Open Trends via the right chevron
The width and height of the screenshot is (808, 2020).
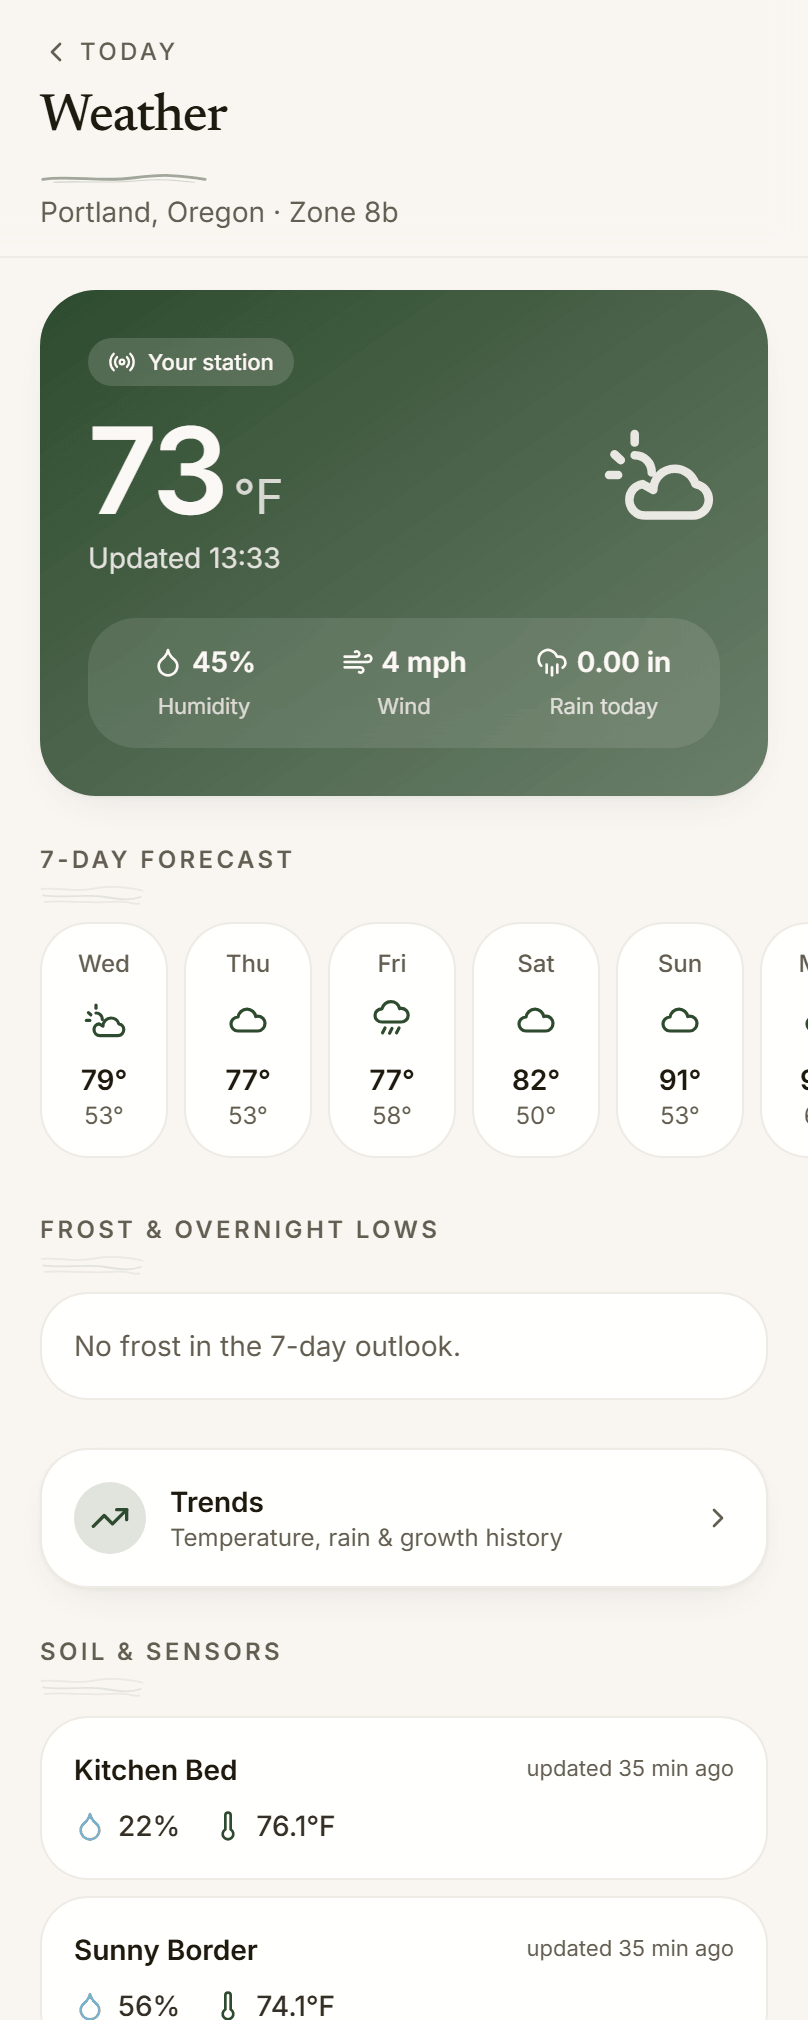(x=717, y=1518)
